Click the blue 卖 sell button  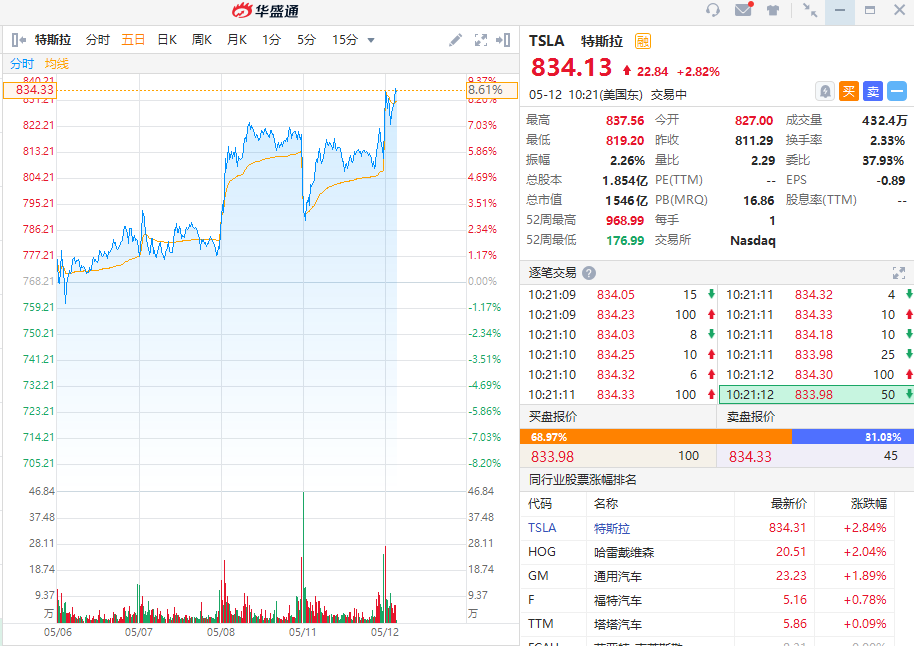point(873,92)
